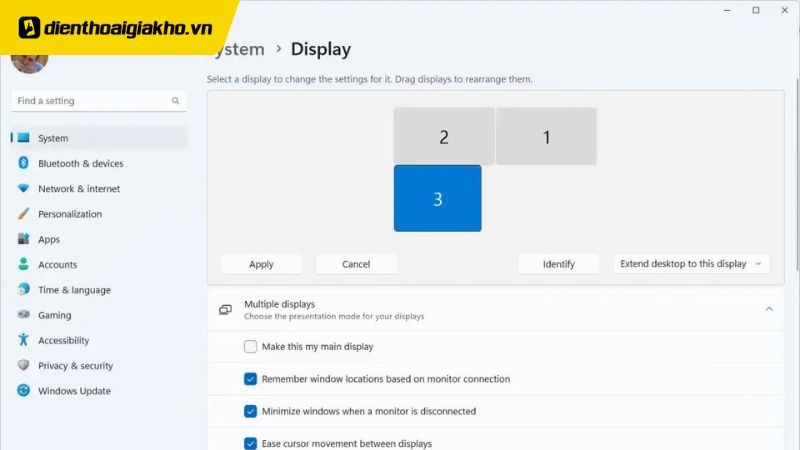The height and width of the screenshot is (450, 800).
Task: Select blue display 3 in arrangement
Action: point(437,198)
